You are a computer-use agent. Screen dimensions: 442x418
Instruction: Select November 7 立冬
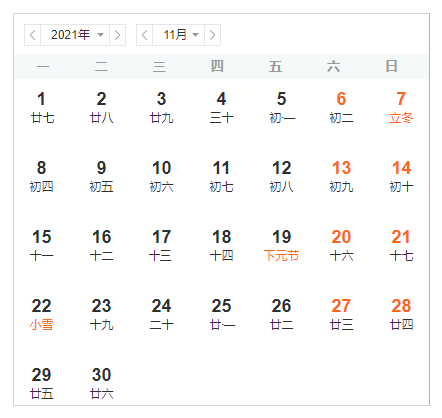coord(401,108)
